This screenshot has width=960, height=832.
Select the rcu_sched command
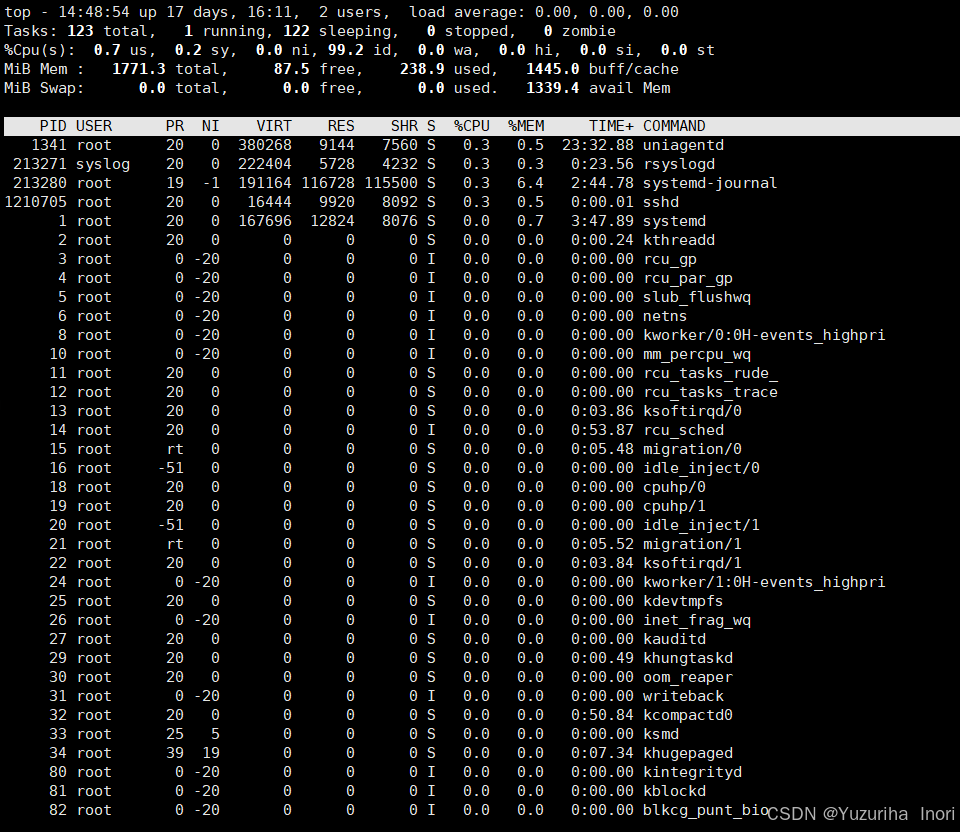click(683, 430)
